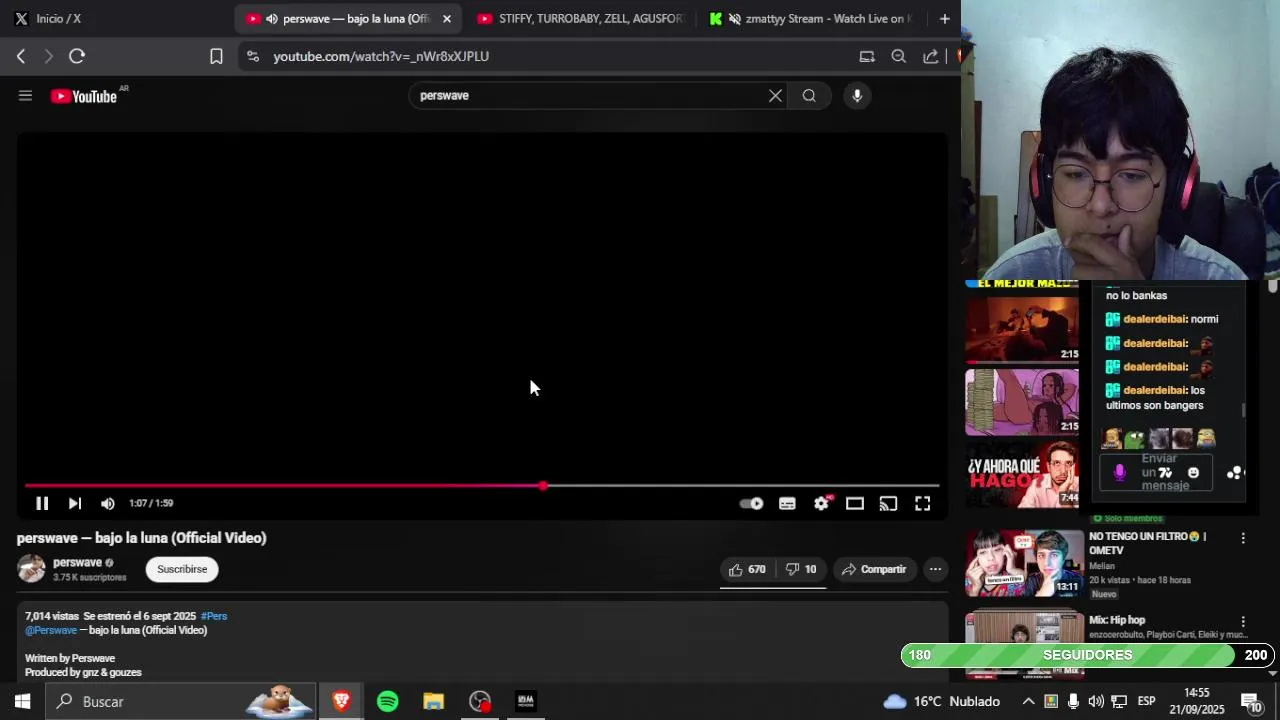
Task: Close the perswave — bajo la luna tab
Action: click(447, 19)
